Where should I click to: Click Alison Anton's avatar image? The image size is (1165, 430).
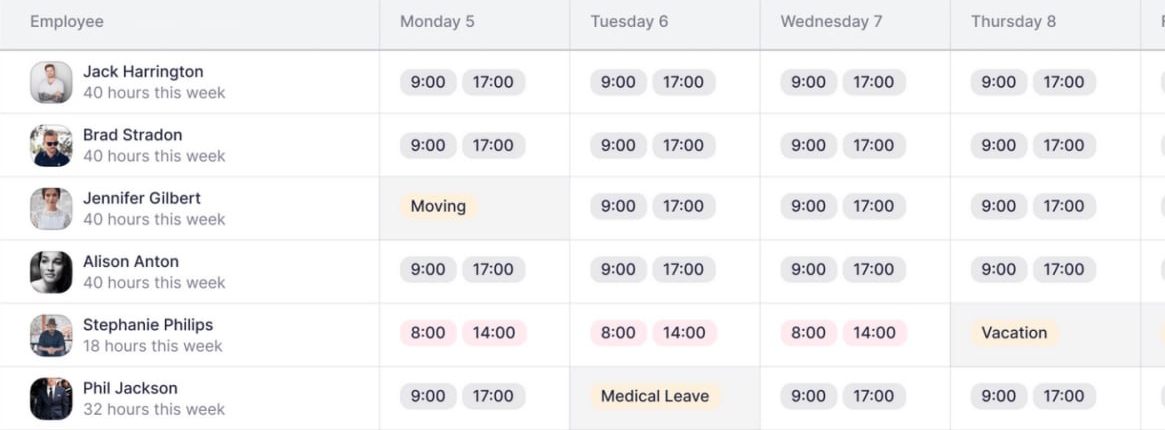click(51, 272)
